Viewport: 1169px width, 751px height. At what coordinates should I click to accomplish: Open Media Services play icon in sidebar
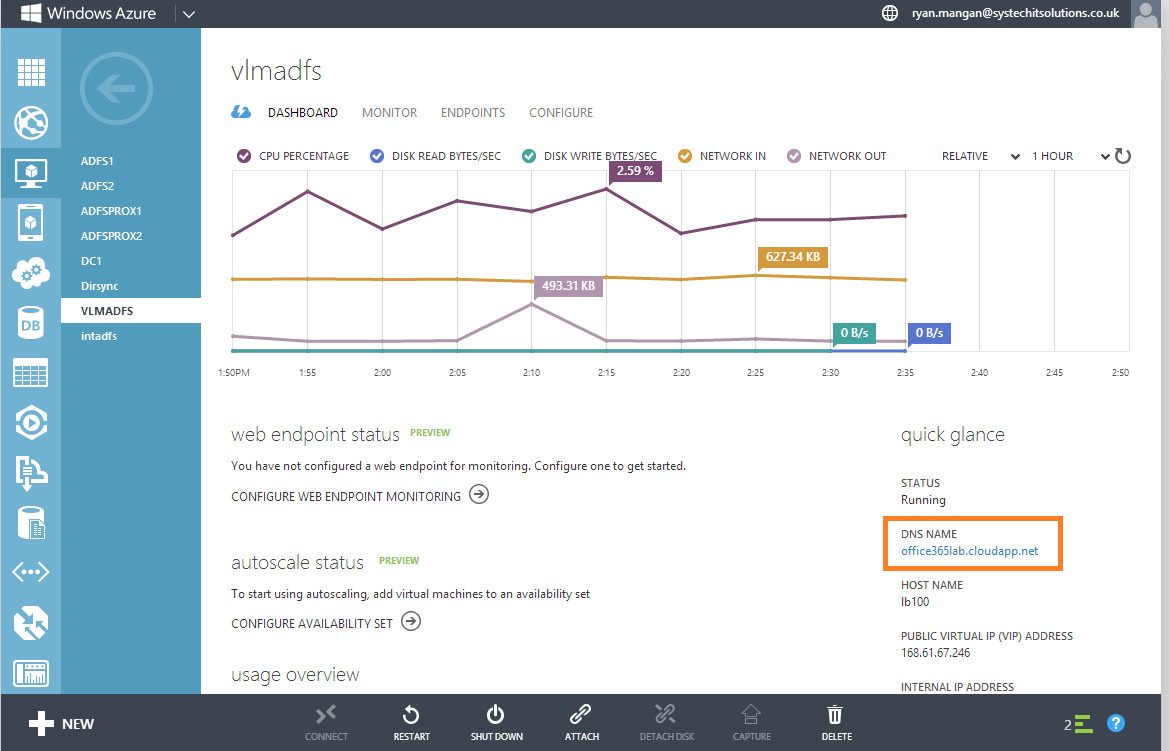tap(31, 423)
